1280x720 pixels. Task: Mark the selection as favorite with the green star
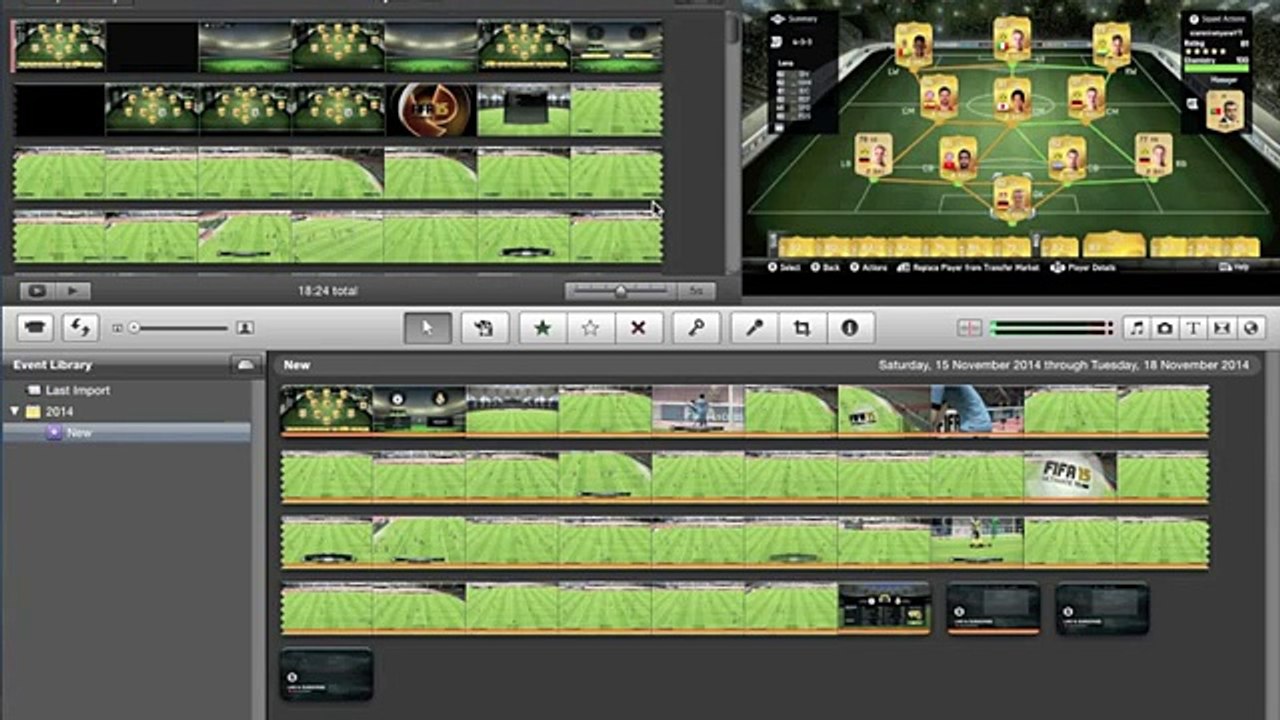coord(543,328)
